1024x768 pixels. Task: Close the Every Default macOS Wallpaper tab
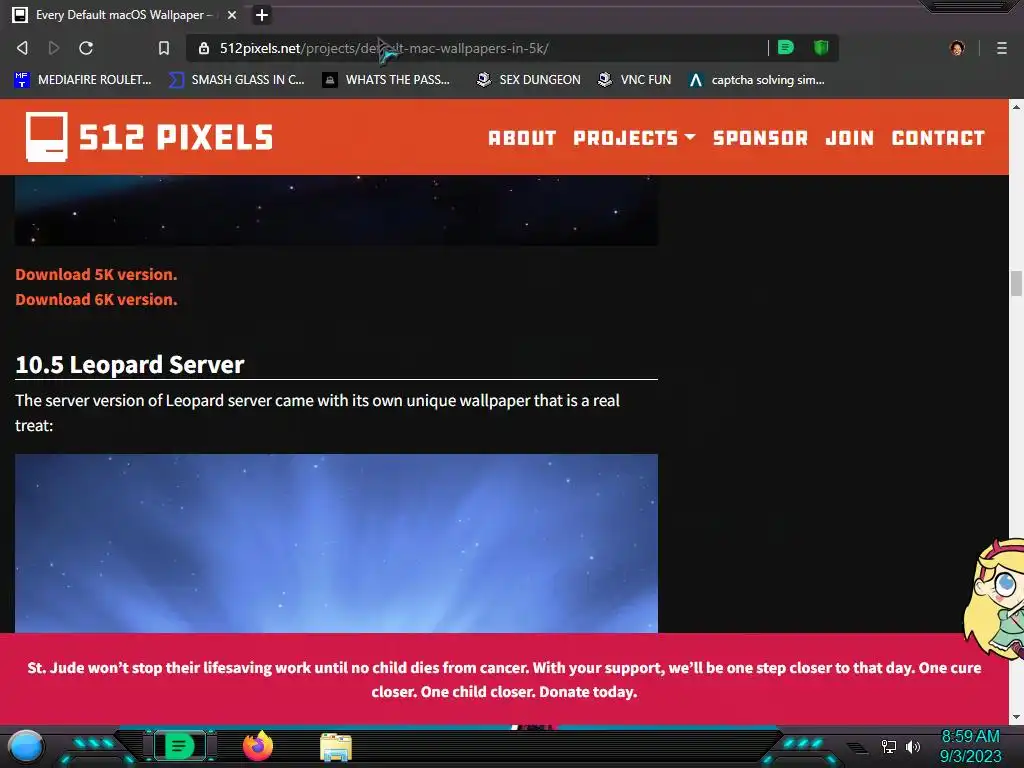(x=232, y=14)
